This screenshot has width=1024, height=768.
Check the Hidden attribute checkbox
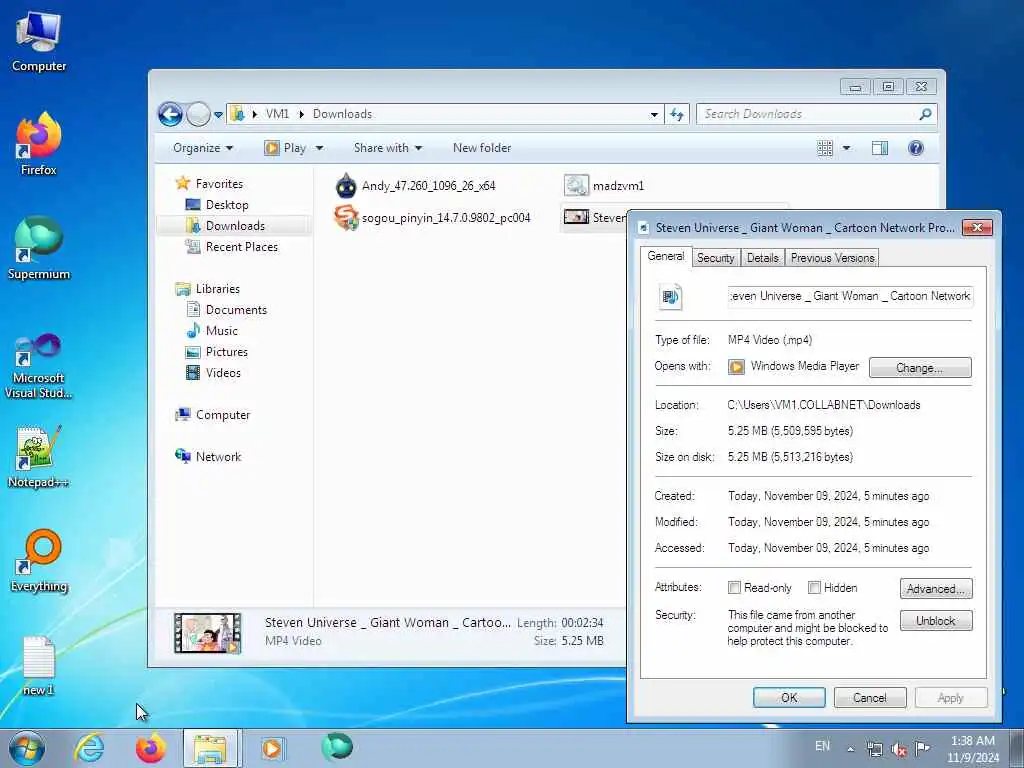click(814, 588)
